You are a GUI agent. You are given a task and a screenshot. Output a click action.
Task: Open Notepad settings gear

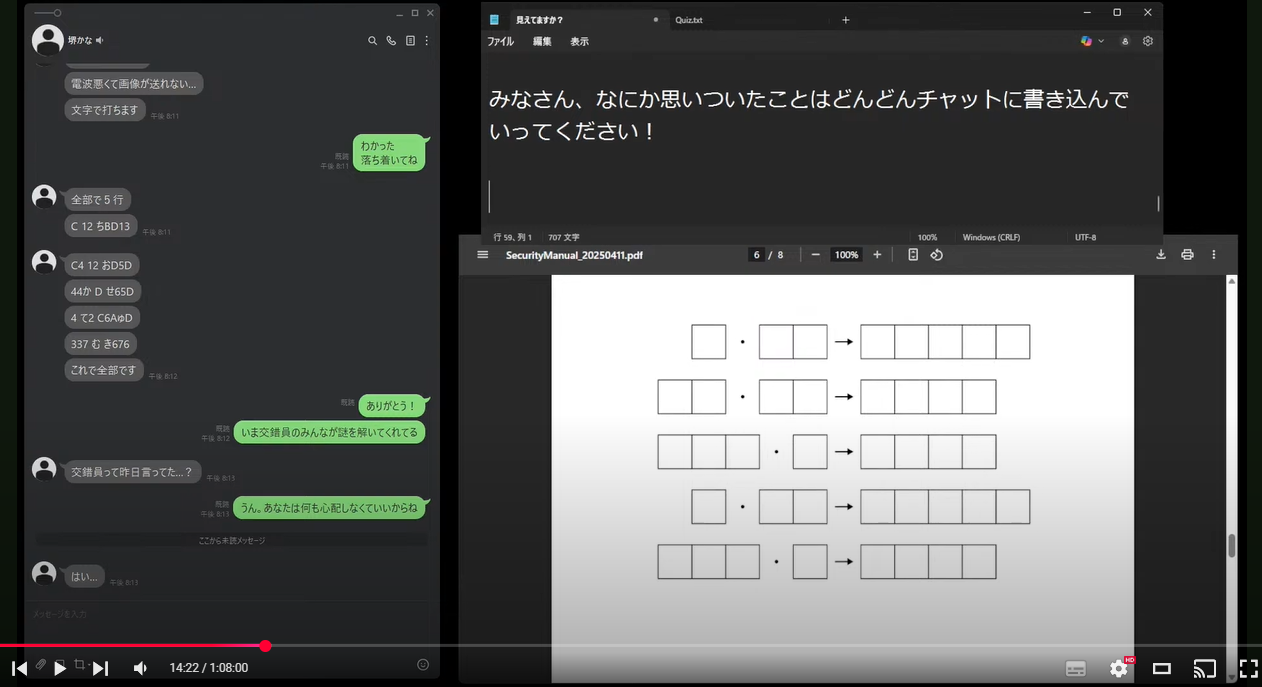(1148, 41)
